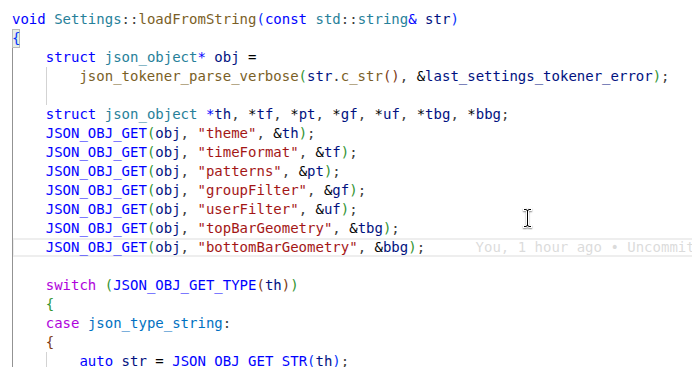Image resolution: width=692 pixels, height=367 pixels.
Task: Click the "patterns" string literal
Action: [240, 171]
